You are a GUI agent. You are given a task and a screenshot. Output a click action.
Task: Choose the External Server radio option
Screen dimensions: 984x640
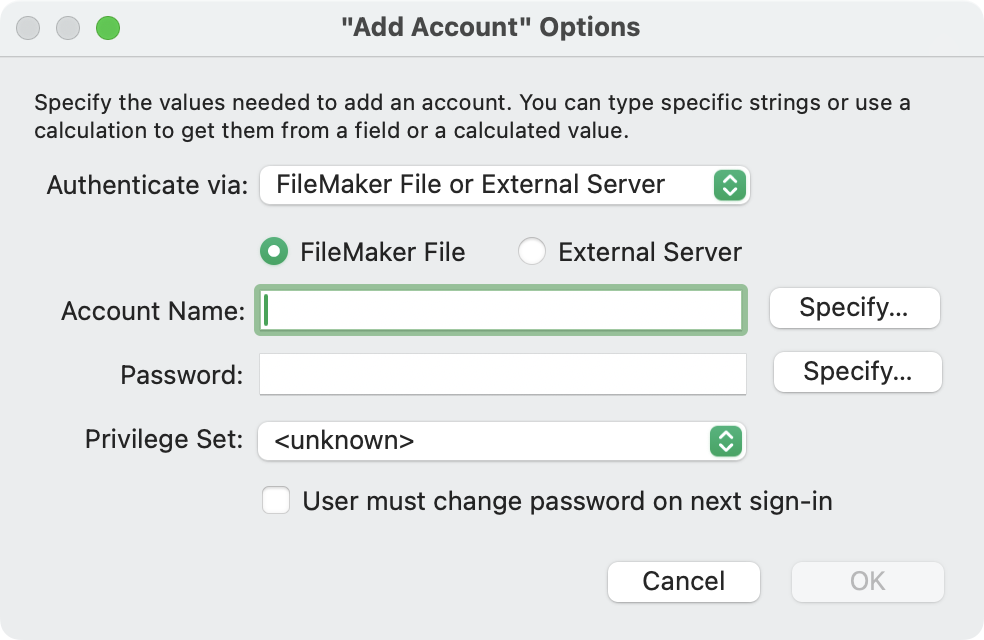[532, 252]
